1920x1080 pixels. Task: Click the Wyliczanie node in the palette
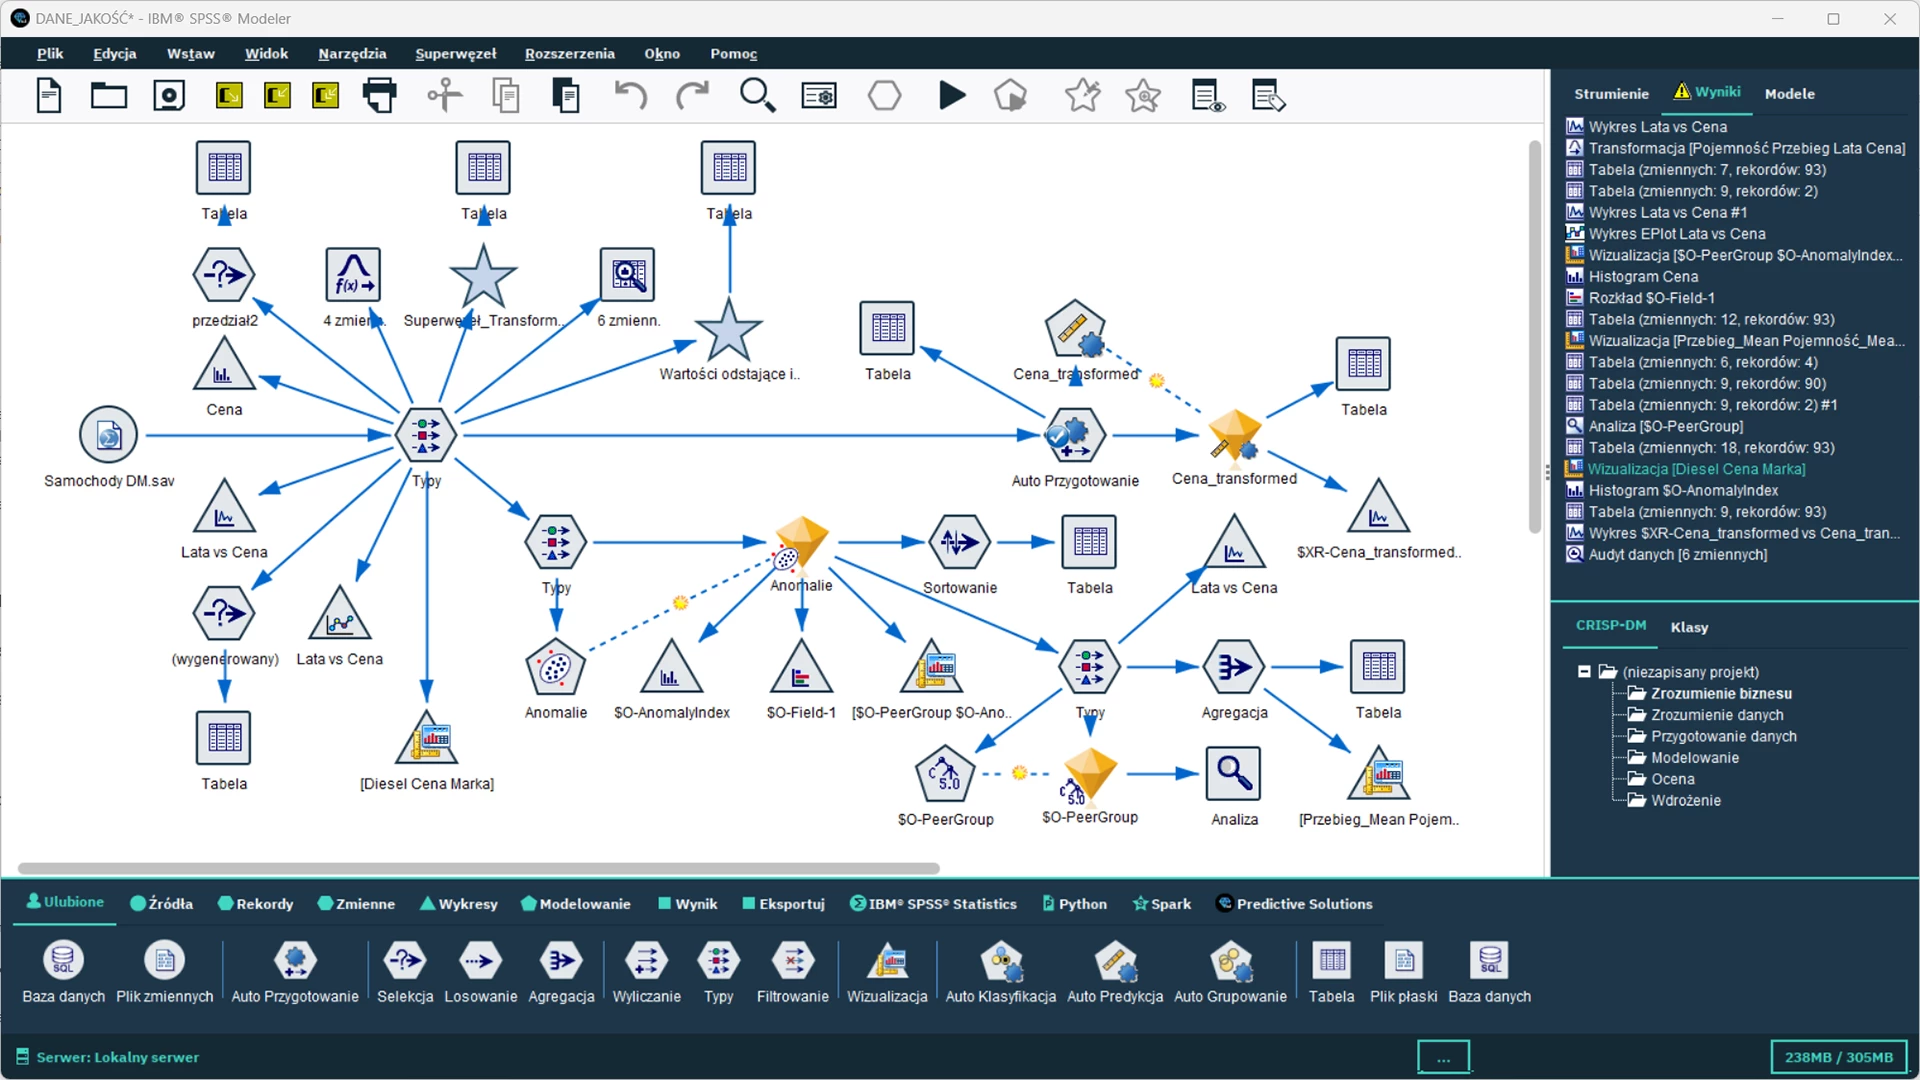pos(646,972)
